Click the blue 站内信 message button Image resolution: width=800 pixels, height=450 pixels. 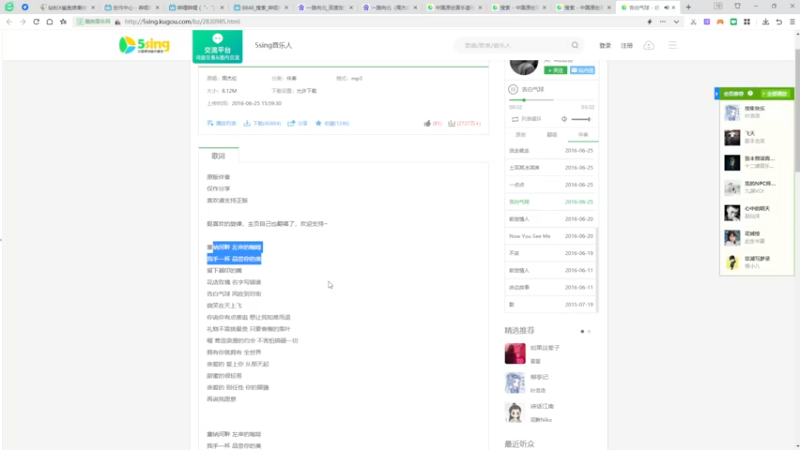(582, 70)
